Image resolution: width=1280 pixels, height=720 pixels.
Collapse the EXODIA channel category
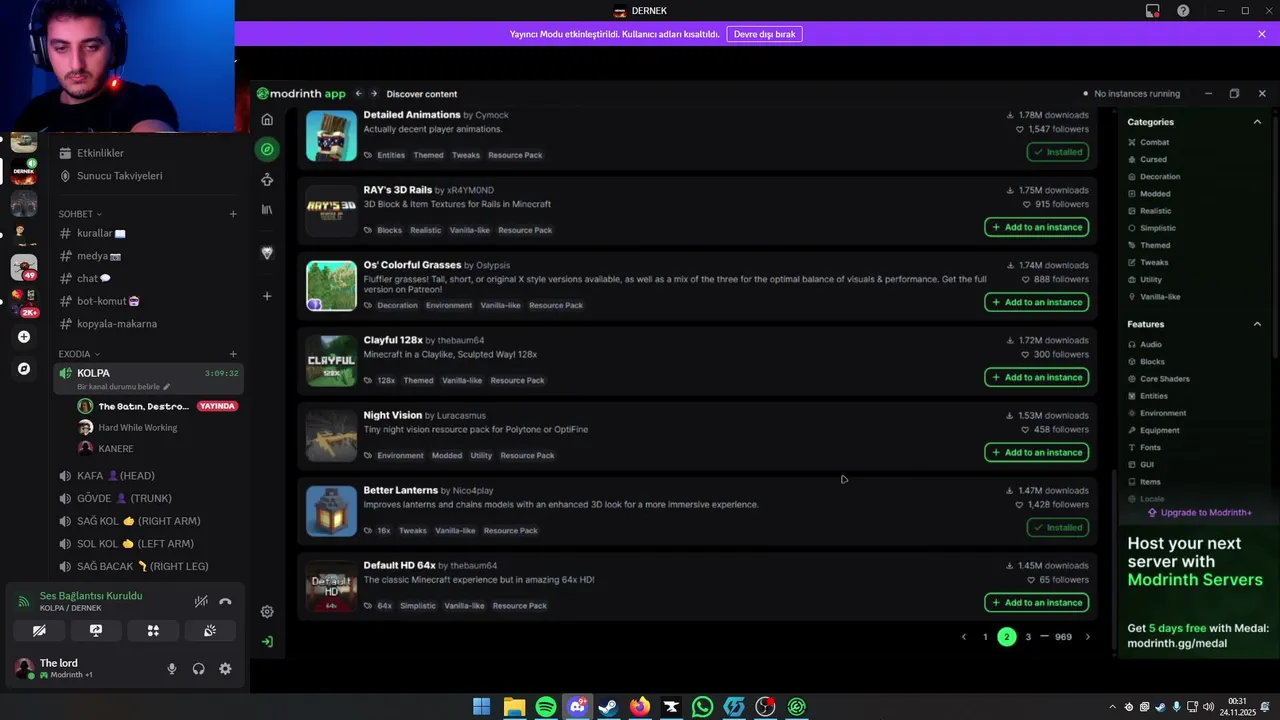click(79, 354)
